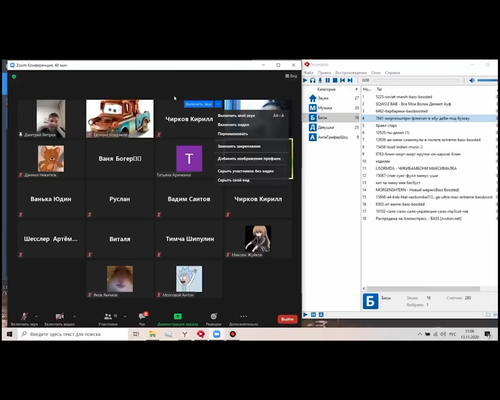
Task: Click the small play icon in Soundpad bottom bar
Action: tap(305, 314)
